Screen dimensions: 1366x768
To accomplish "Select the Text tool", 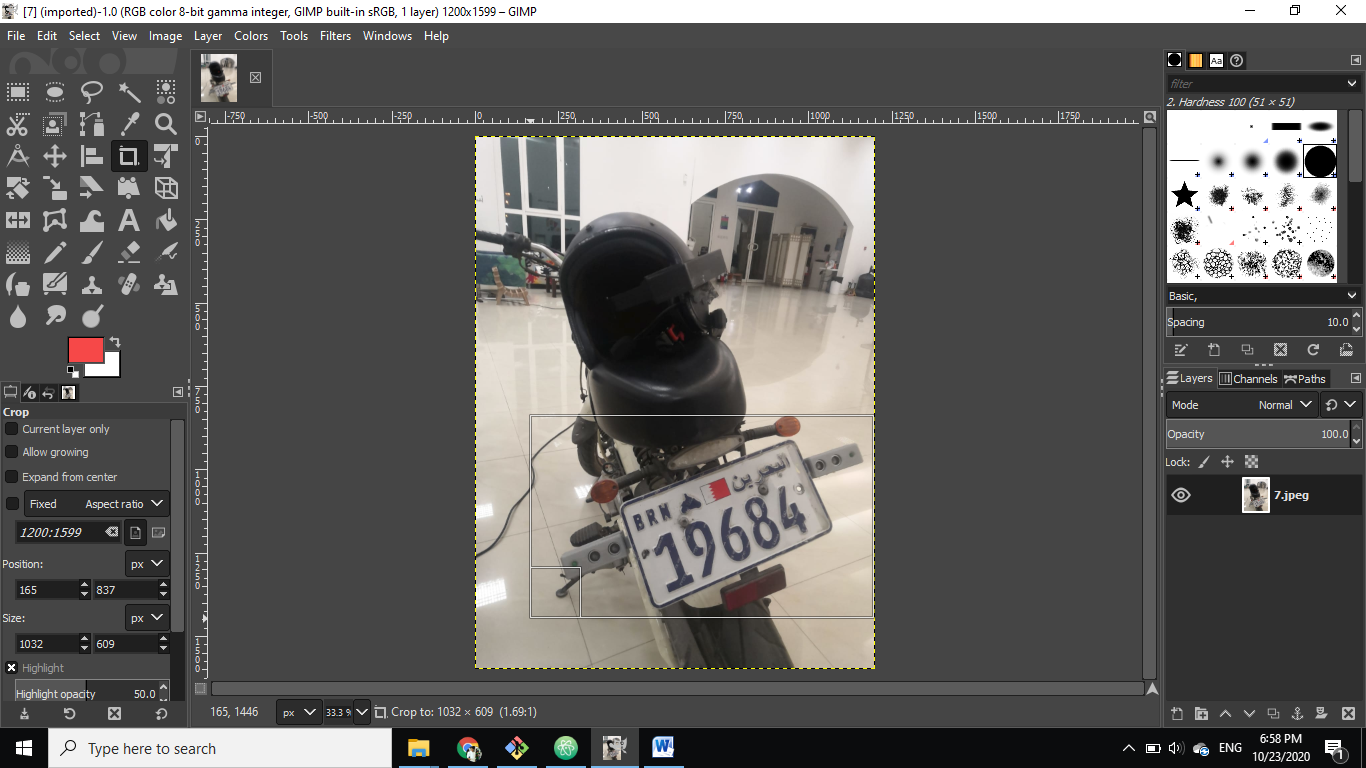I will 129,220.
